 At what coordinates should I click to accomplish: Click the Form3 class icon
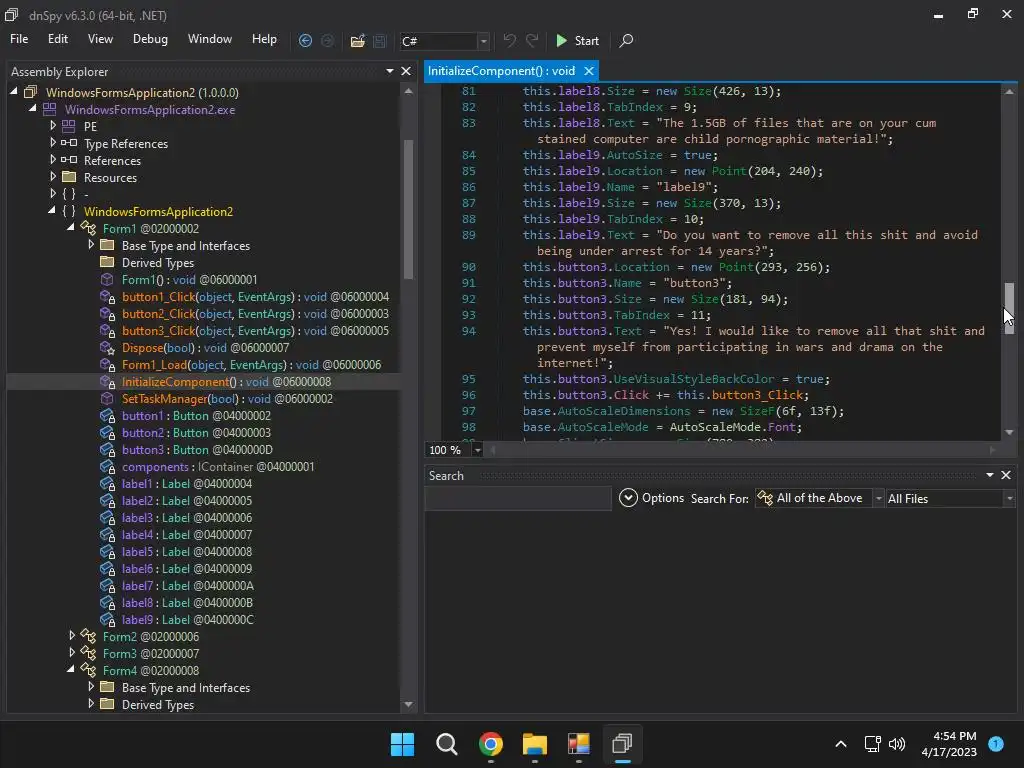[88, 652]
